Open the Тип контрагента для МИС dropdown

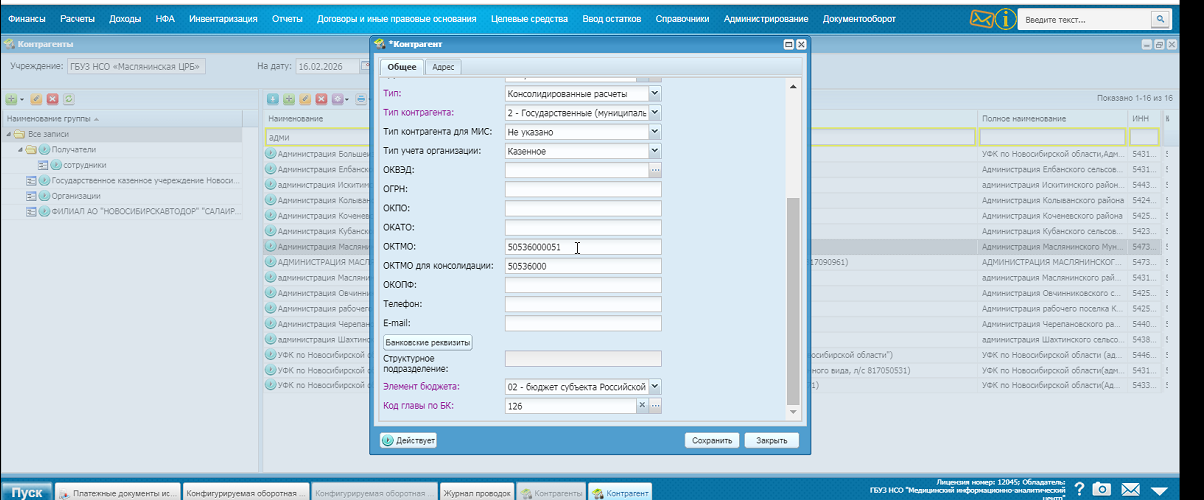click(655, 131)
